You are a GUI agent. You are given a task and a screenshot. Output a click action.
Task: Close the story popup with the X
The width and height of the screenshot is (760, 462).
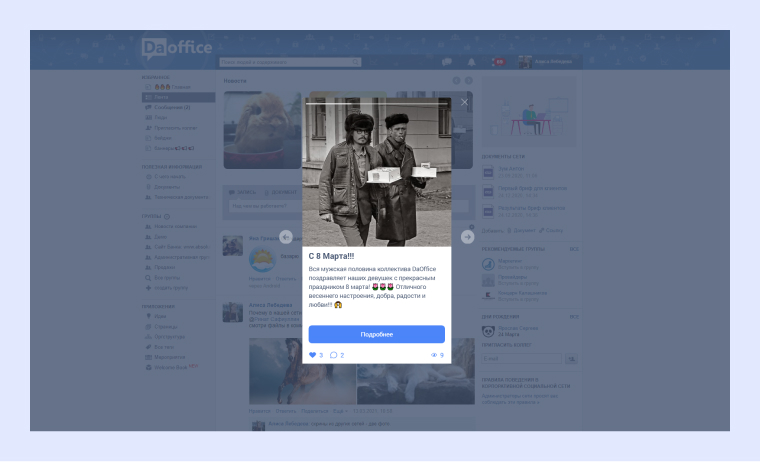464,102
